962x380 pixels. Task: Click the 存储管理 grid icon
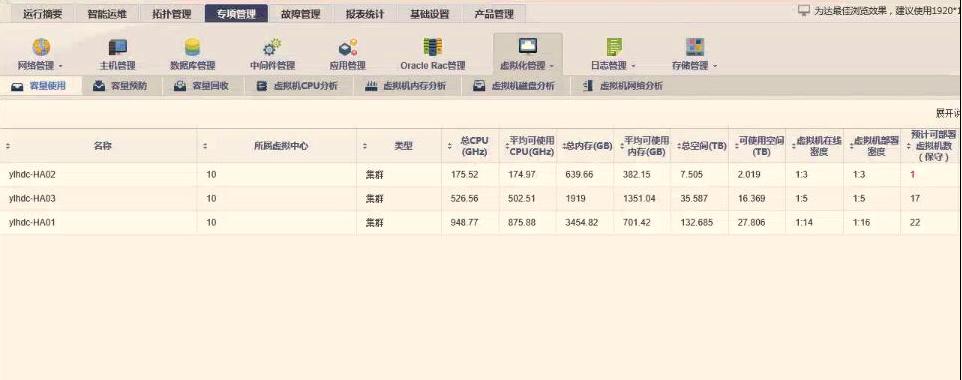point(695,47)
